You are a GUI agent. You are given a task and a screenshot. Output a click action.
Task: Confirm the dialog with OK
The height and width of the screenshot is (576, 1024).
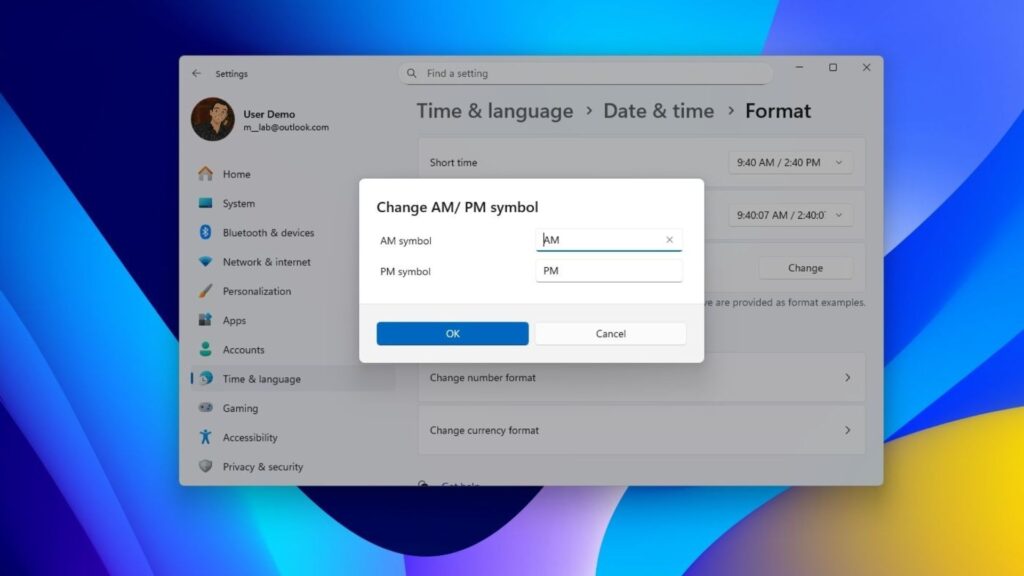point(453,334)
